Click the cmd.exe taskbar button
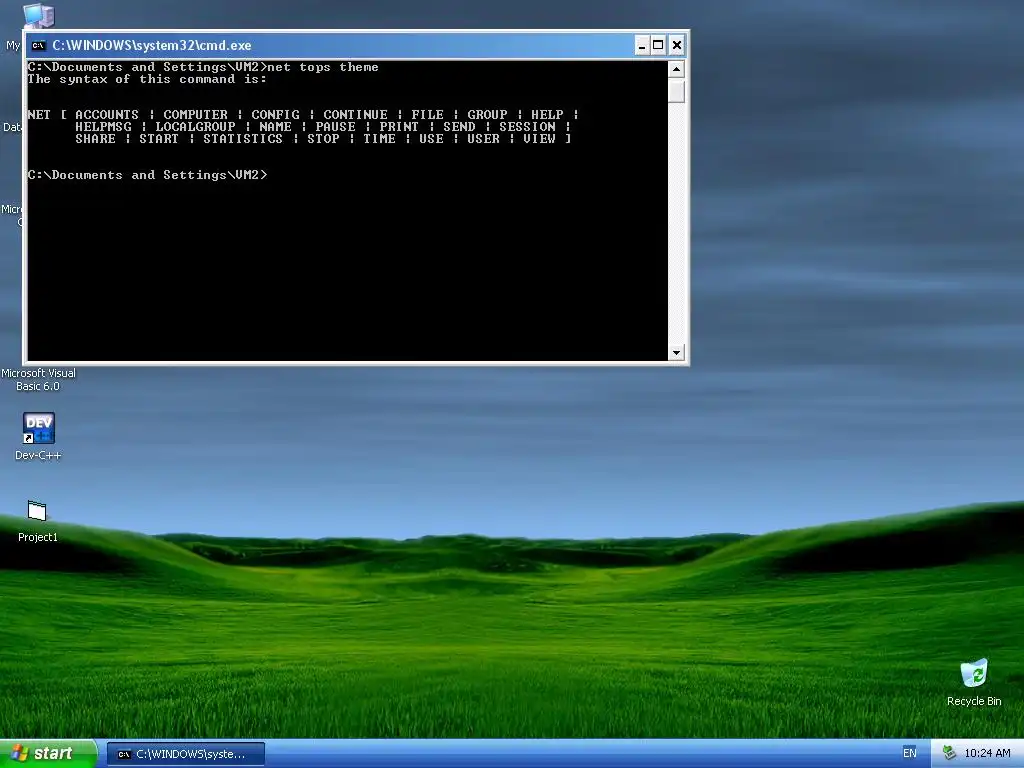This screenshot has width=1024, height=768. coord(186,754)
